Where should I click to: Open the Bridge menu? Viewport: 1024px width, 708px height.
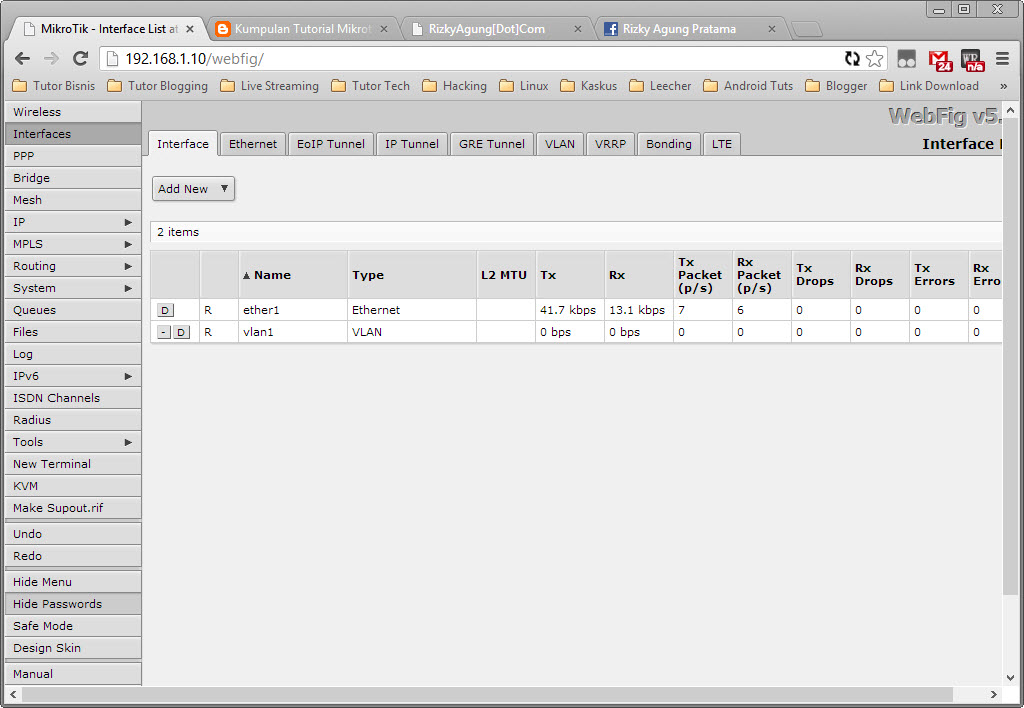[x=73, y=178]
